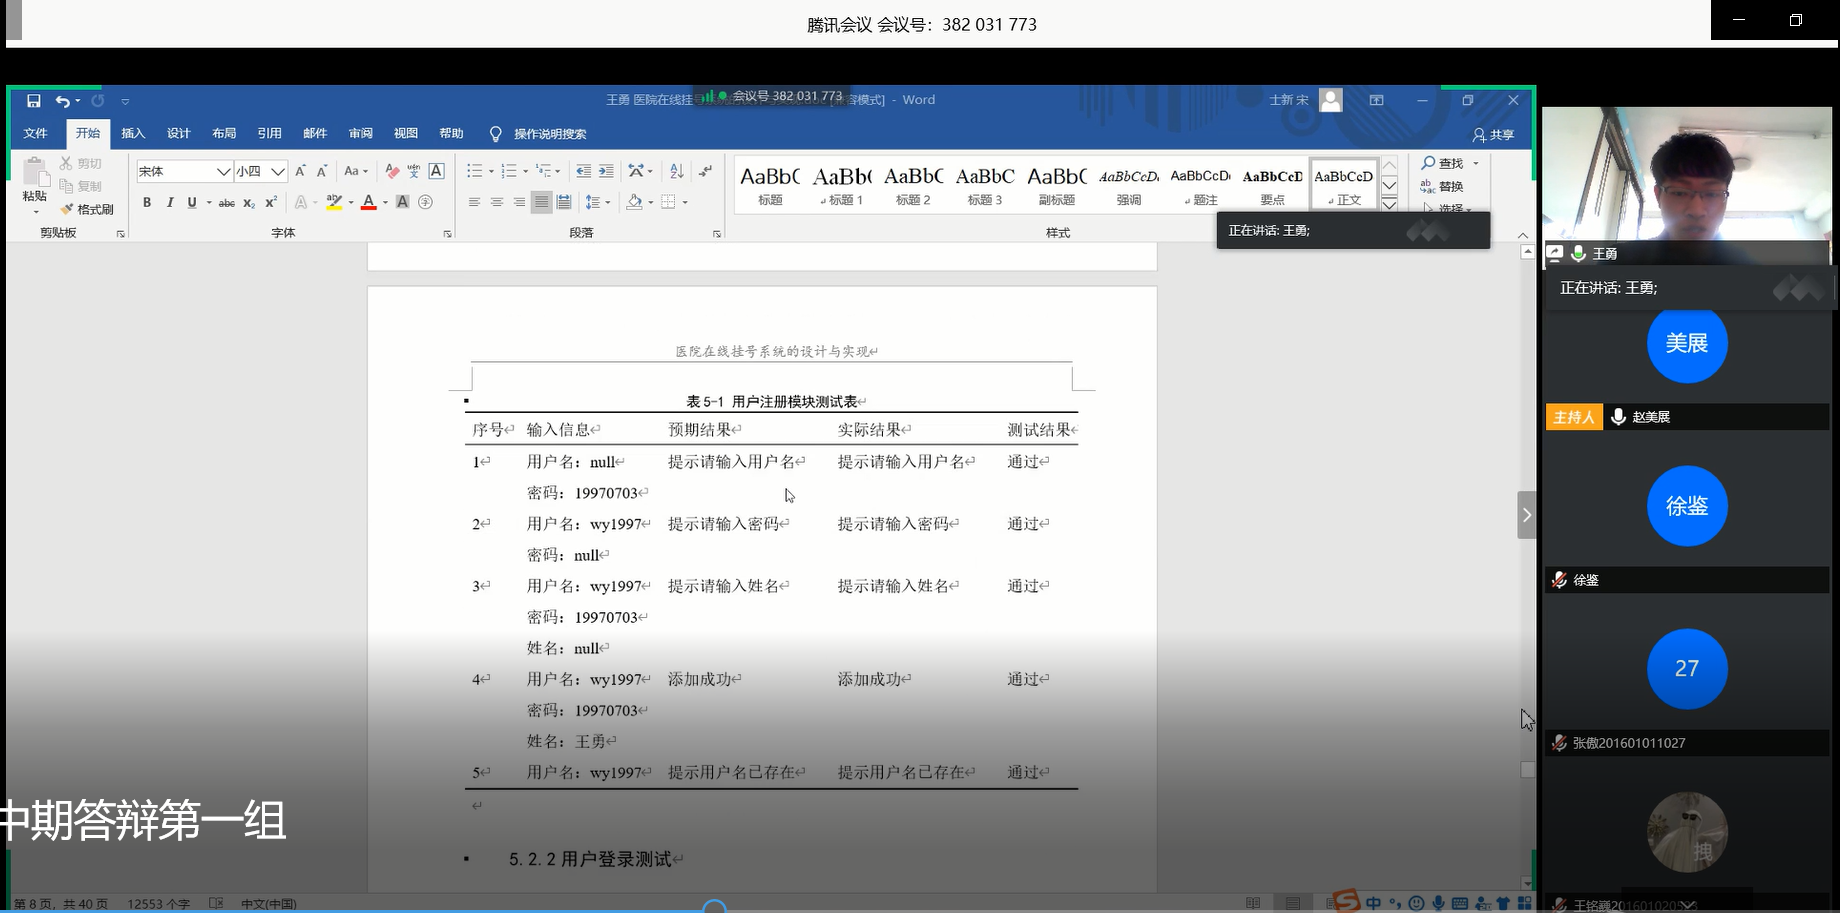This screenshot has width=1840, height=913.
Task: Switch to the 审阅 (Review) tab
Action: tap(360, 134)
